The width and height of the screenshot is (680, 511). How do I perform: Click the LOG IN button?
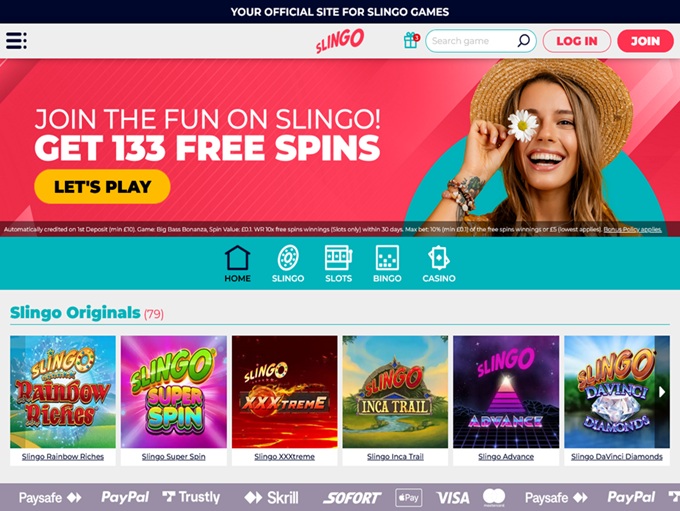pos(577,41)
